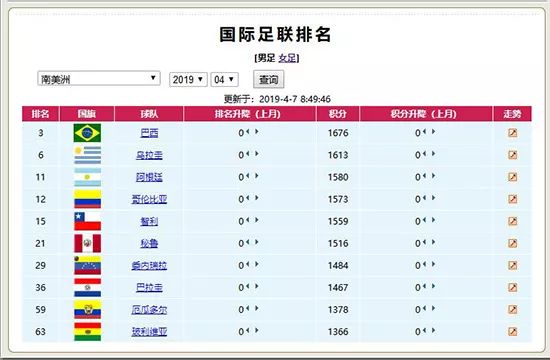Open the 厄瓜多尔 team link
550x360 pixels.
[149, 310]
